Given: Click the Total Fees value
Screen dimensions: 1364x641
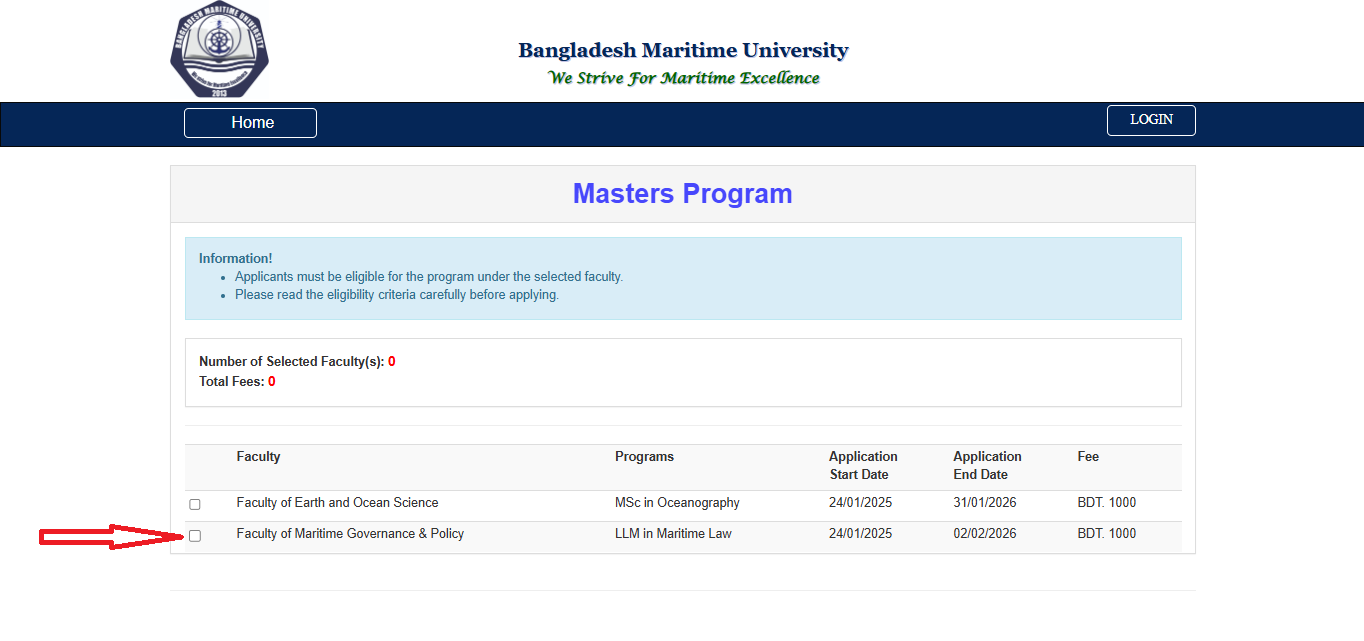Looking at the screenshot, I should point(271,381).
